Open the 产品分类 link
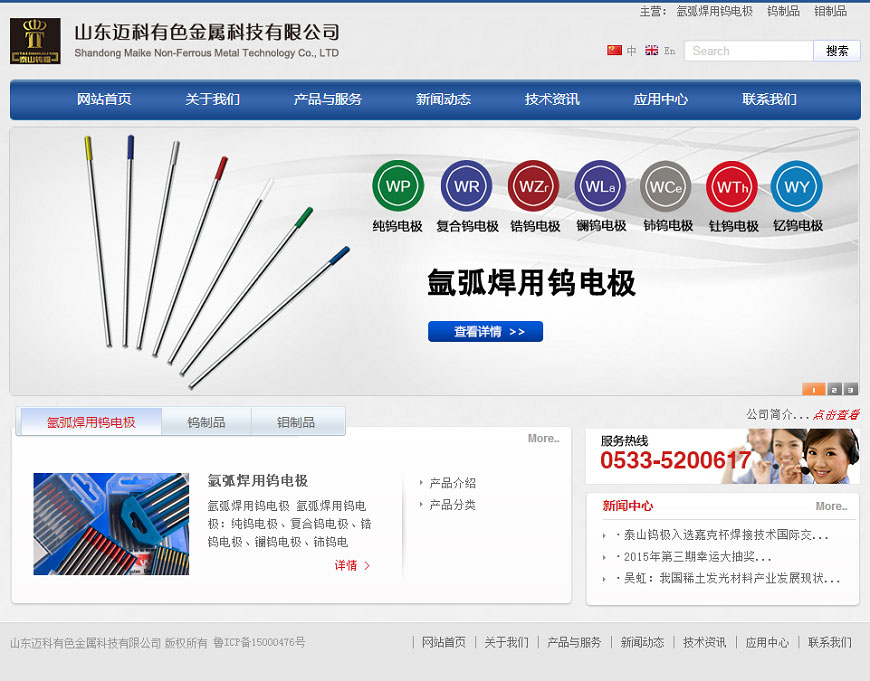The image size is (870, 681). coord(452,505)
